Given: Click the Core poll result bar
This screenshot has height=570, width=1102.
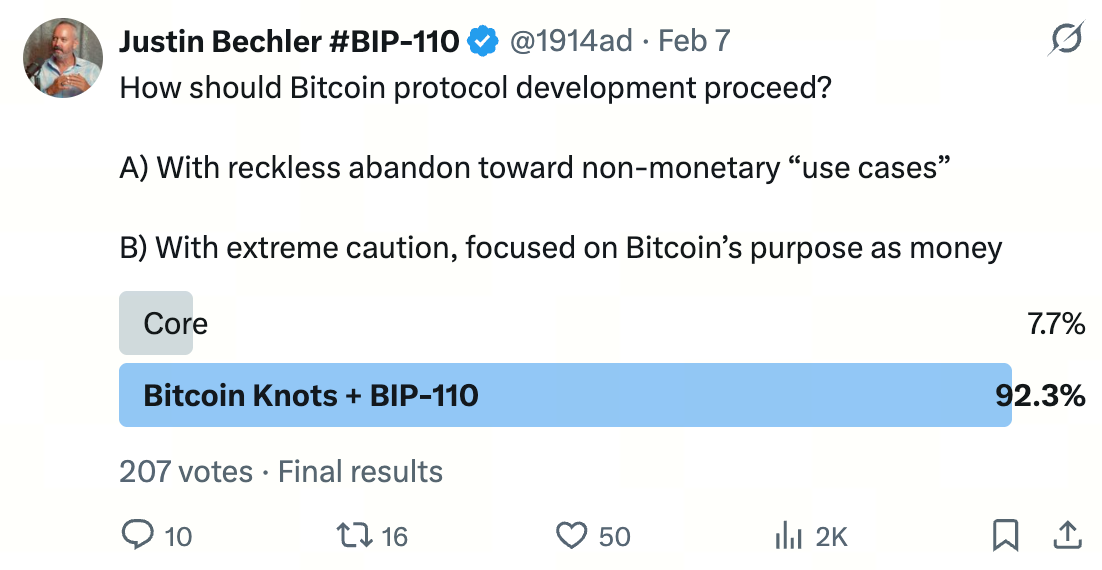Looking at the screenshot, I should click(156, 323).
